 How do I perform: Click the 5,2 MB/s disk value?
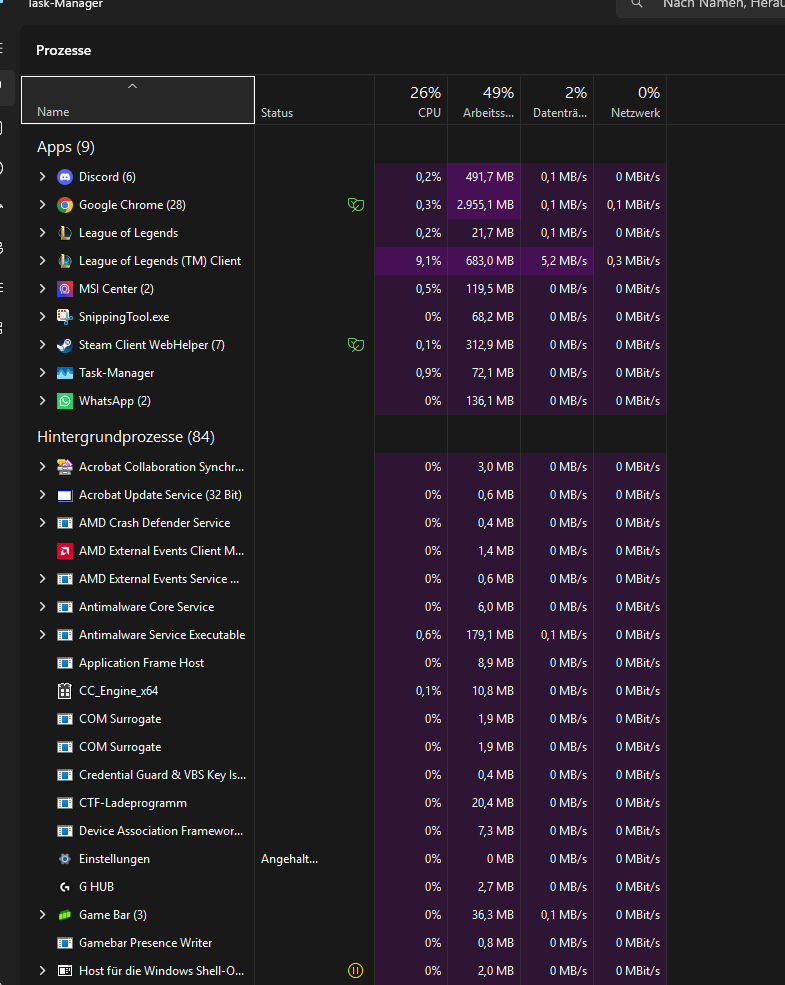[564, 261]
